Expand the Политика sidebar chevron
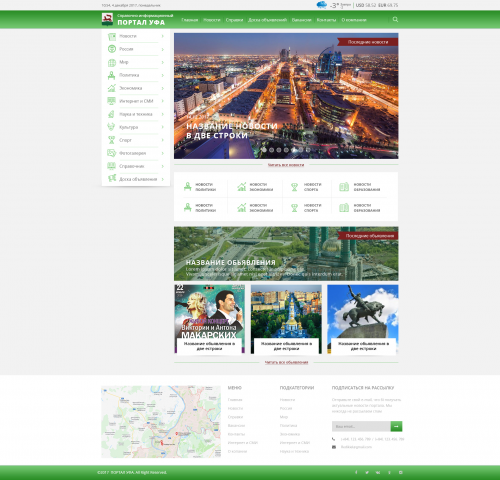500x480 pixels. [x=163, y=75]
